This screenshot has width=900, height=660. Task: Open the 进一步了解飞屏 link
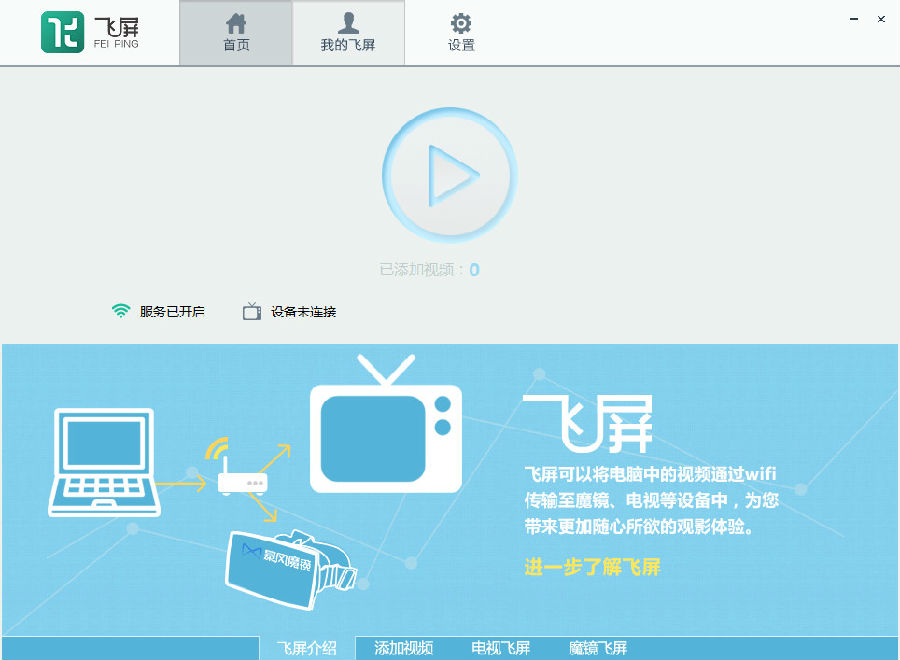click(592, 567)
